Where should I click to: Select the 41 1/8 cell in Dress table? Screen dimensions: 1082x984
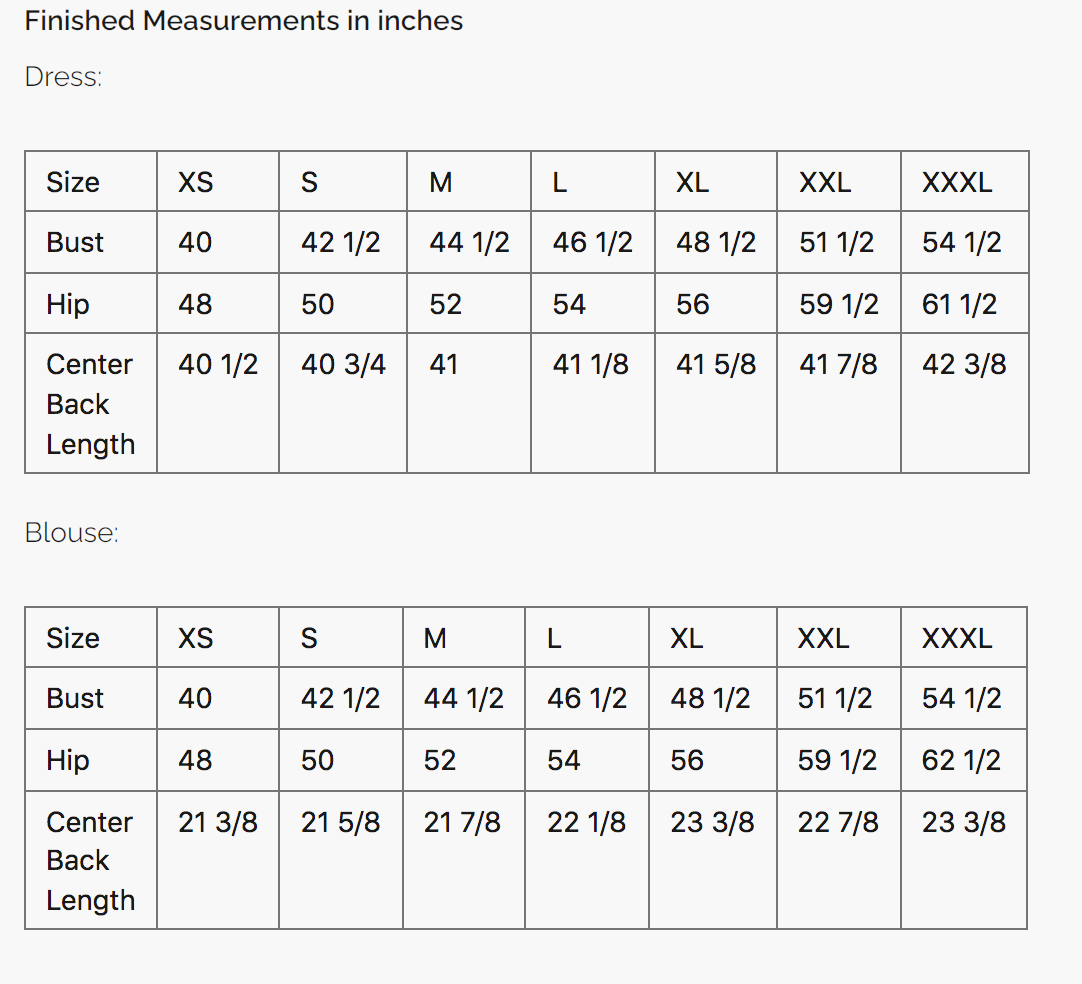coord(591,365)
